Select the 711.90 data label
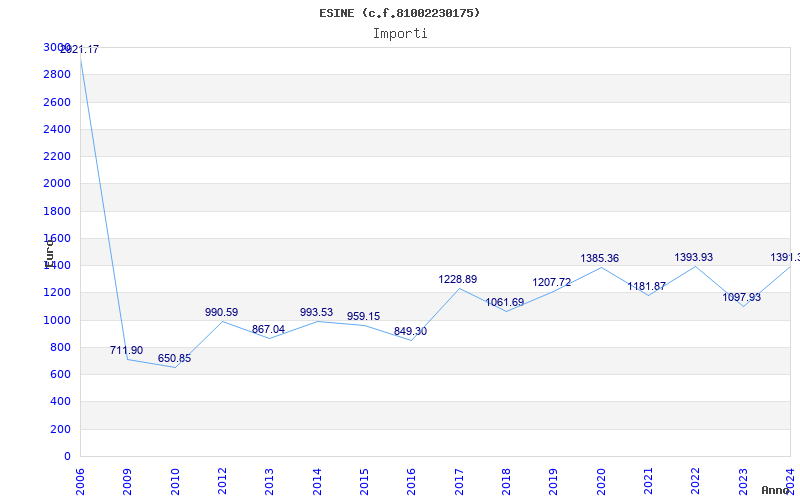The width and height of the screenshot is (800, 500). click(127, 351)
